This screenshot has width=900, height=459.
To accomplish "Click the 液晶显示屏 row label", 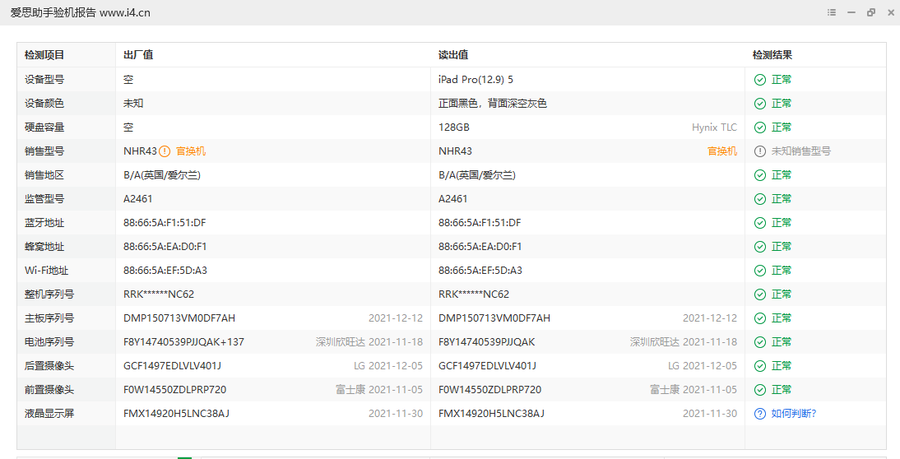I will pyautogui.click(x=49, y=414).
